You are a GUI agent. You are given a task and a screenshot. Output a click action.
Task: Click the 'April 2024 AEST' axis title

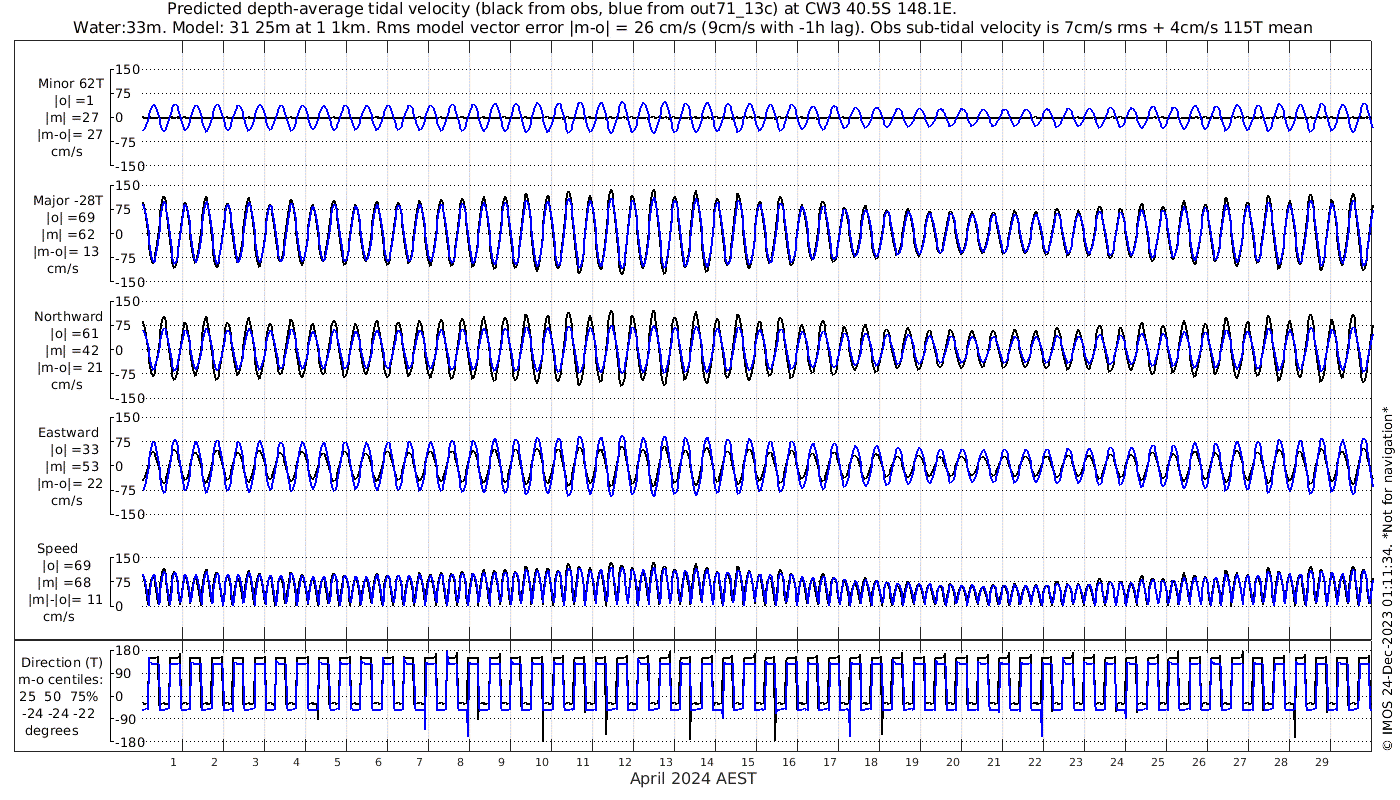693,778
